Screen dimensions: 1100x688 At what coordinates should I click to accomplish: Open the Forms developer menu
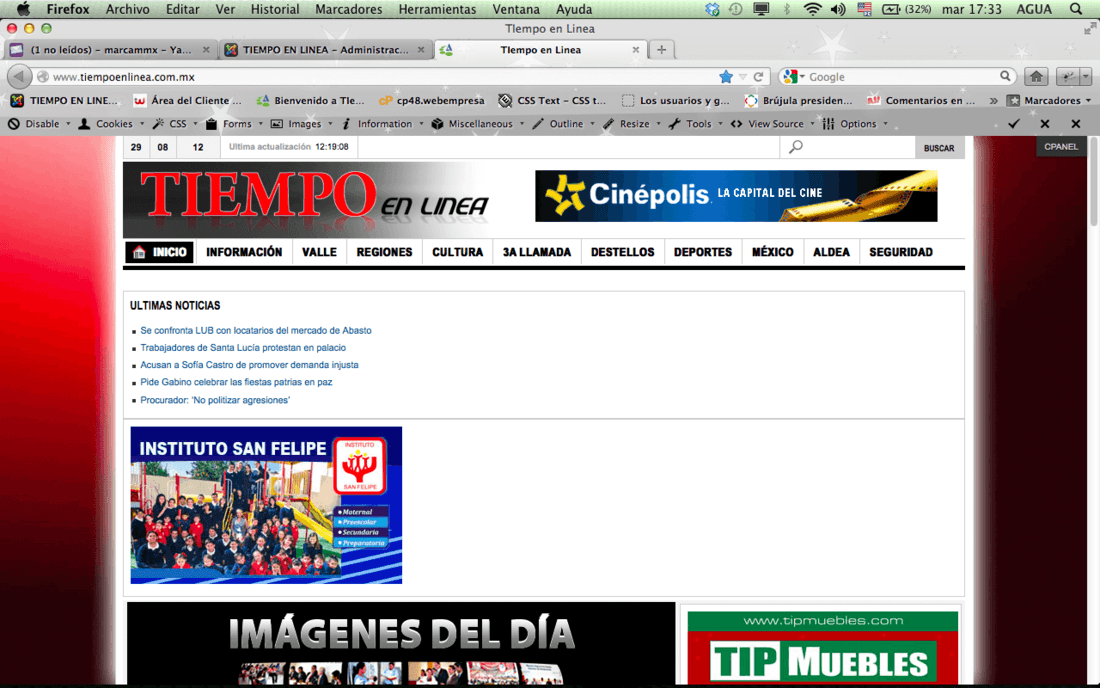[234, 123]
